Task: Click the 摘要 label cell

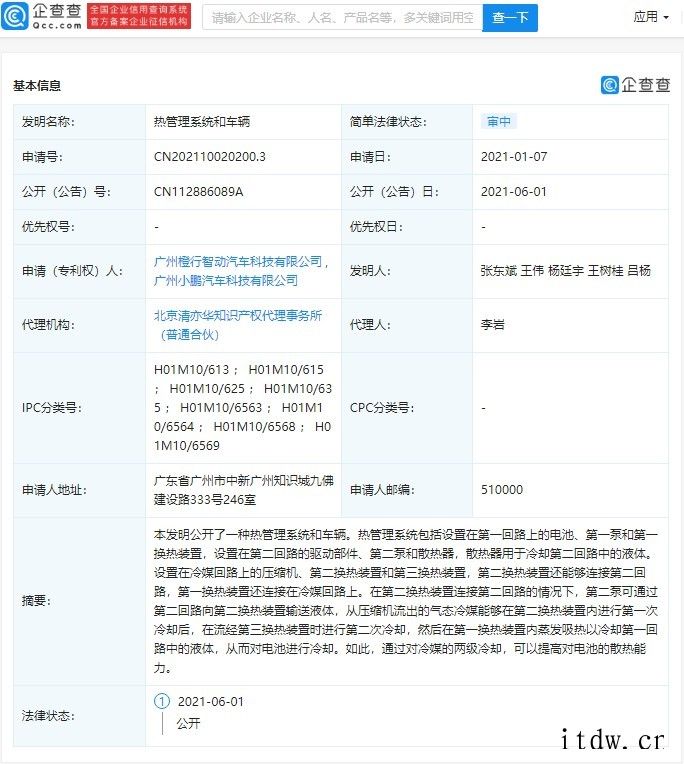Action: coord(79,601)
